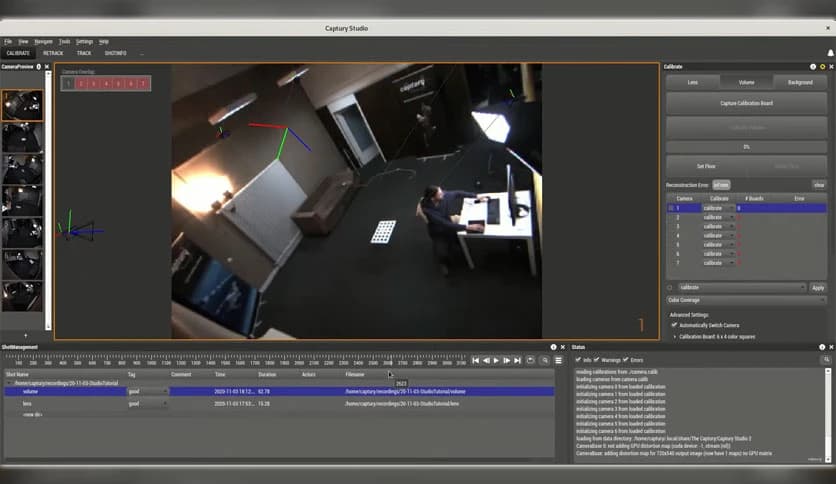Image resolution: width=836 pixels, height=484 pixels.
Task: Select the last camera preview thumbnail
Action: 22,296
